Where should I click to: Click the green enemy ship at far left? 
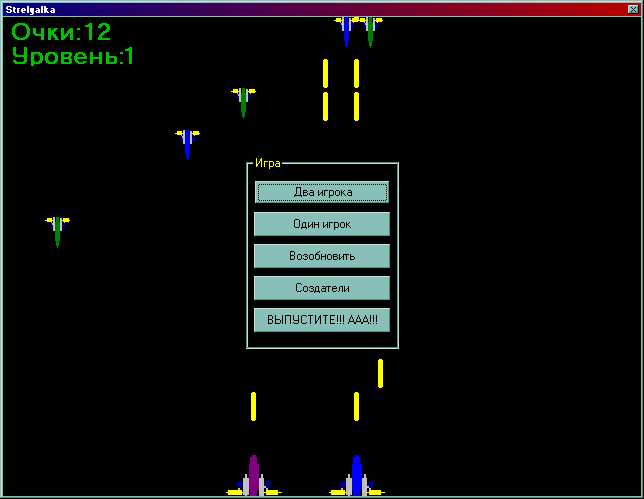[x=58, y=232]
